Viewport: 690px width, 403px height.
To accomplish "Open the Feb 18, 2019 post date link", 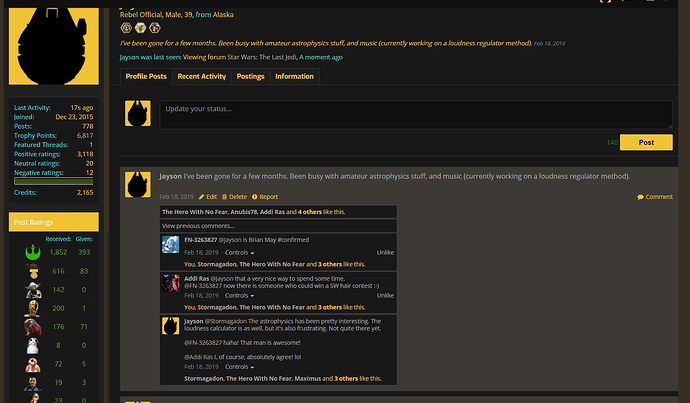I will tap(176, 197).
